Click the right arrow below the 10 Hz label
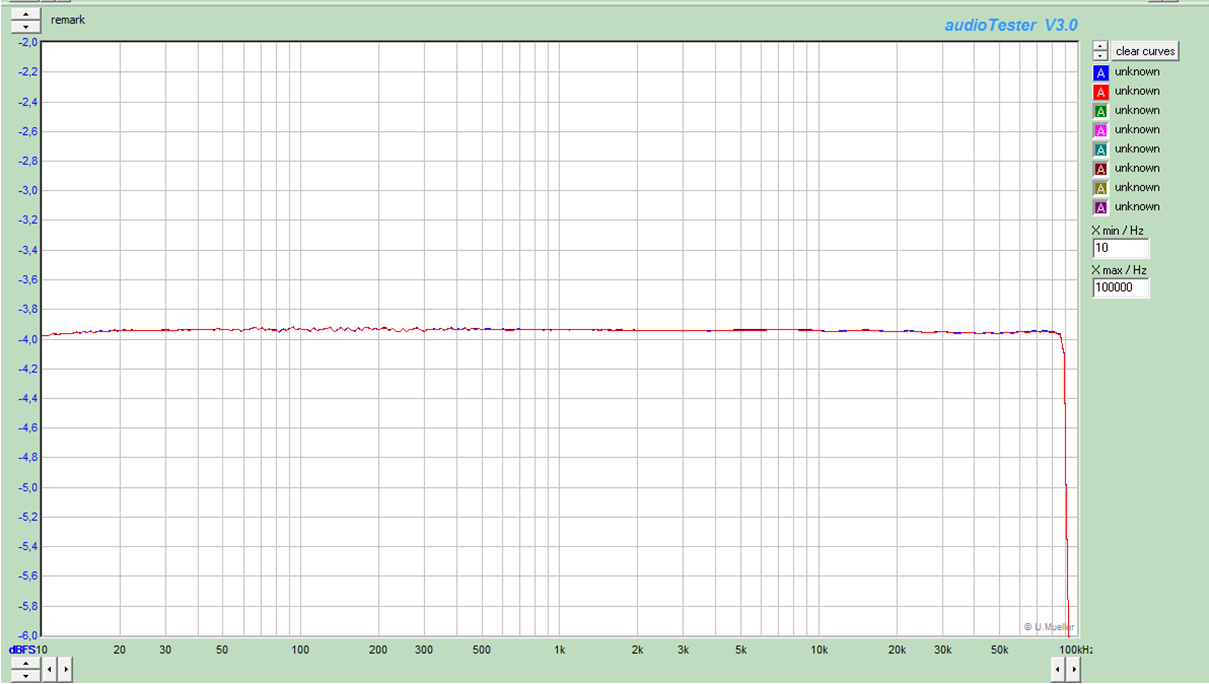 (x=65, y=668)
